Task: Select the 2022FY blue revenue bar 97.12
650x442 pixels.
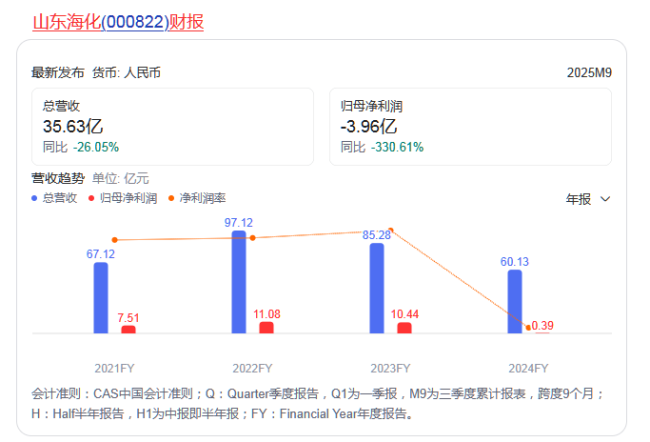Action: point(239,282)
